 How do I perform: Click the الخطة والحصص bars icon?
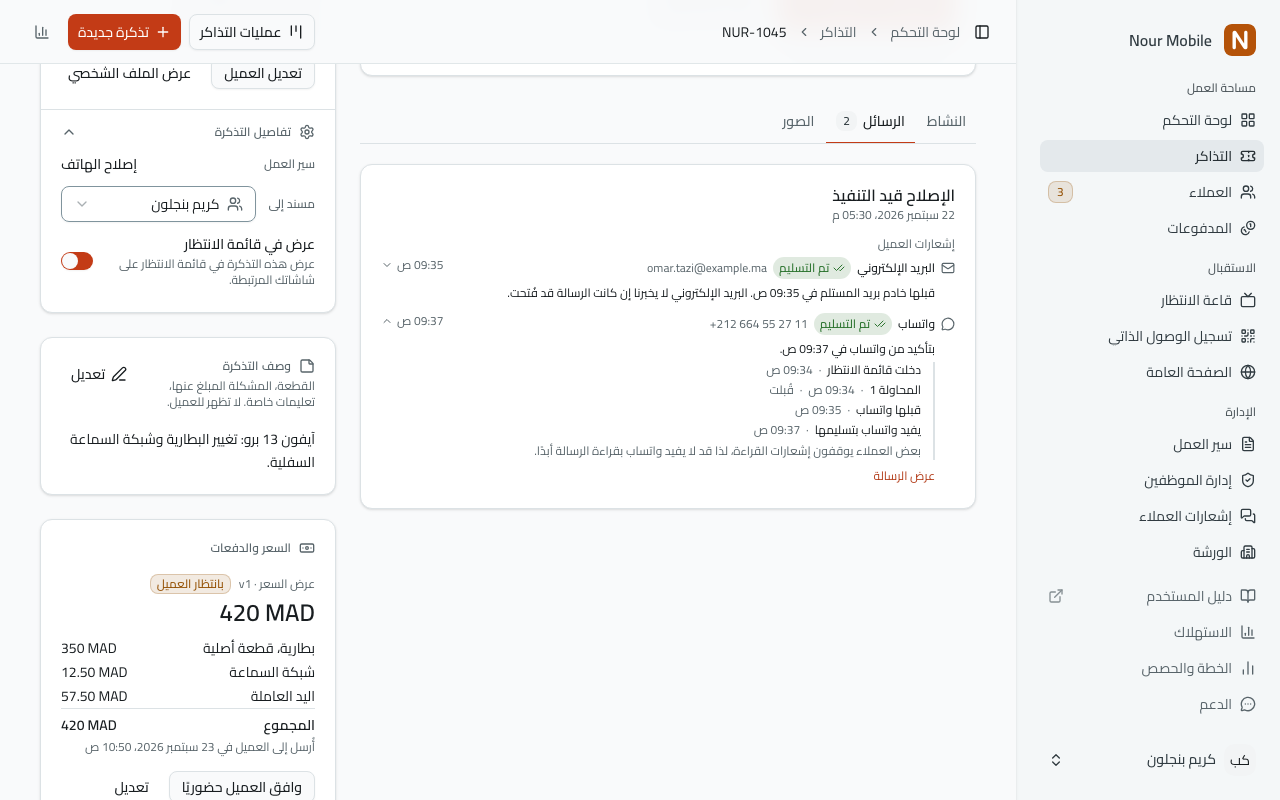(1248, 668)
